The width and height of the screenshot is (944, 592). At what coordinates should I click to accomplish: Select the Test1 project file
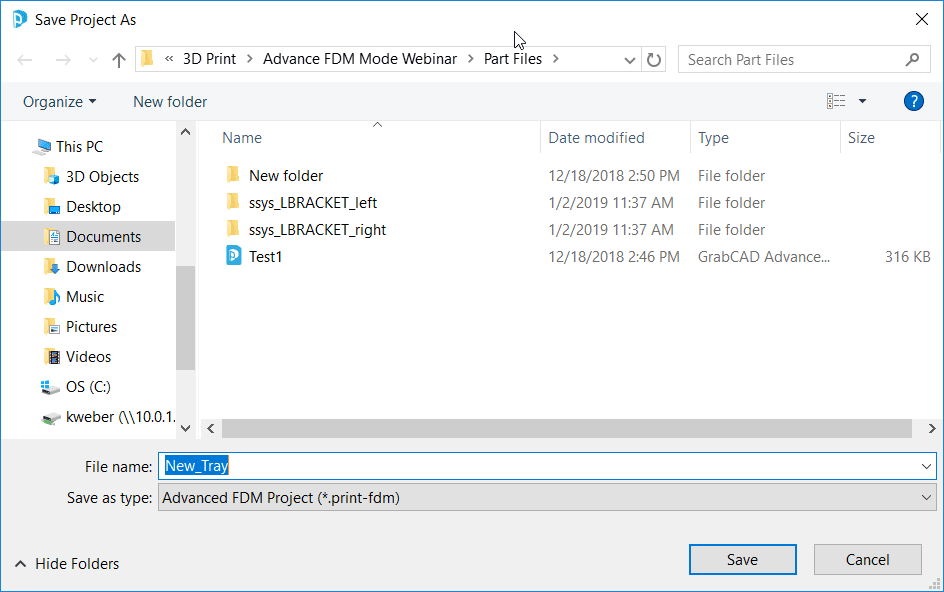point(266,257)
